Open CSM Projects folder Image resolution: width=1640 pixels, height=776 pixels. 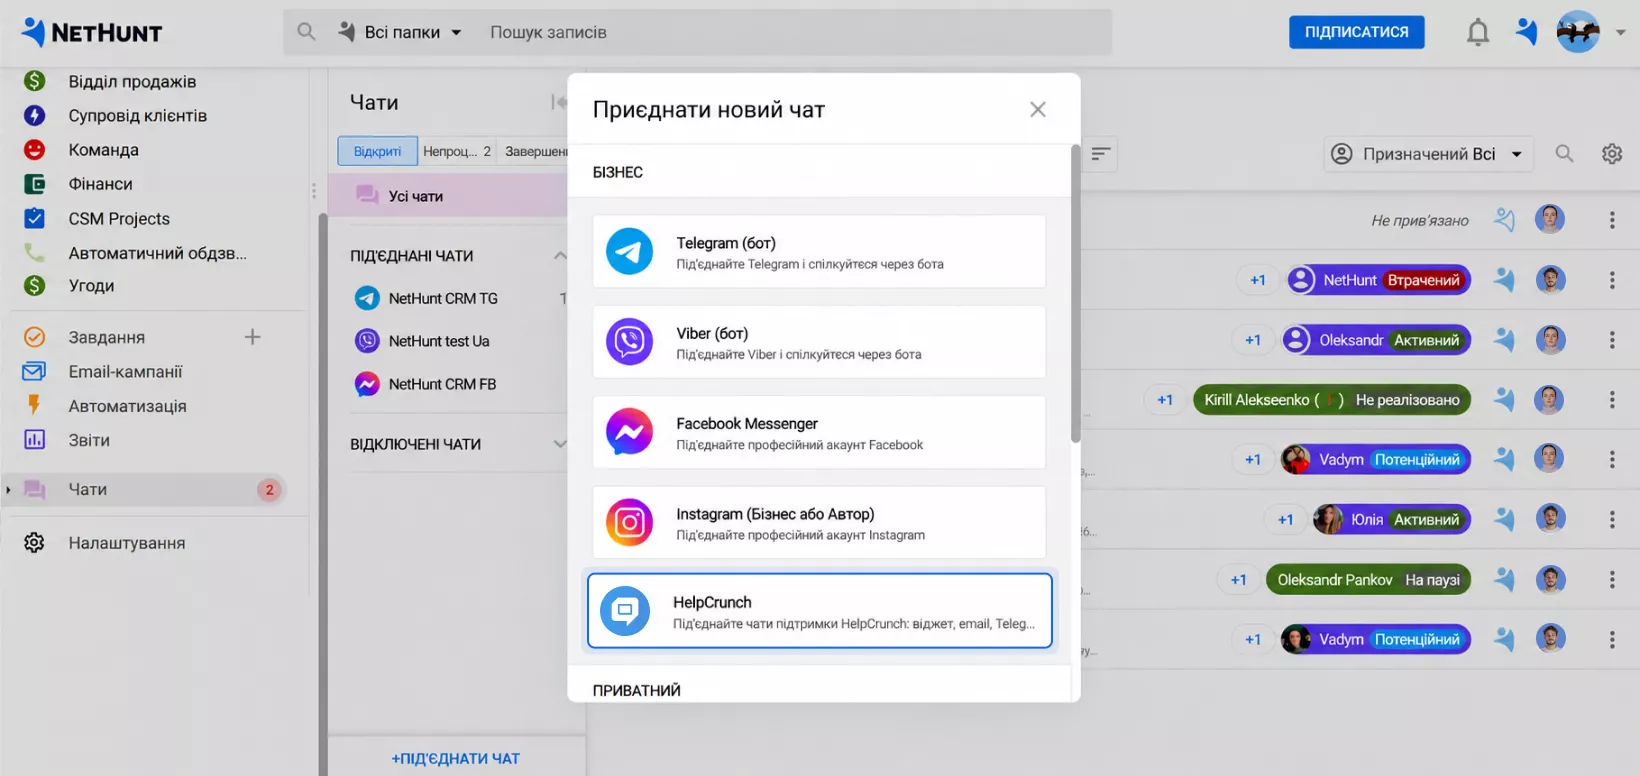(x=119, y=219)
